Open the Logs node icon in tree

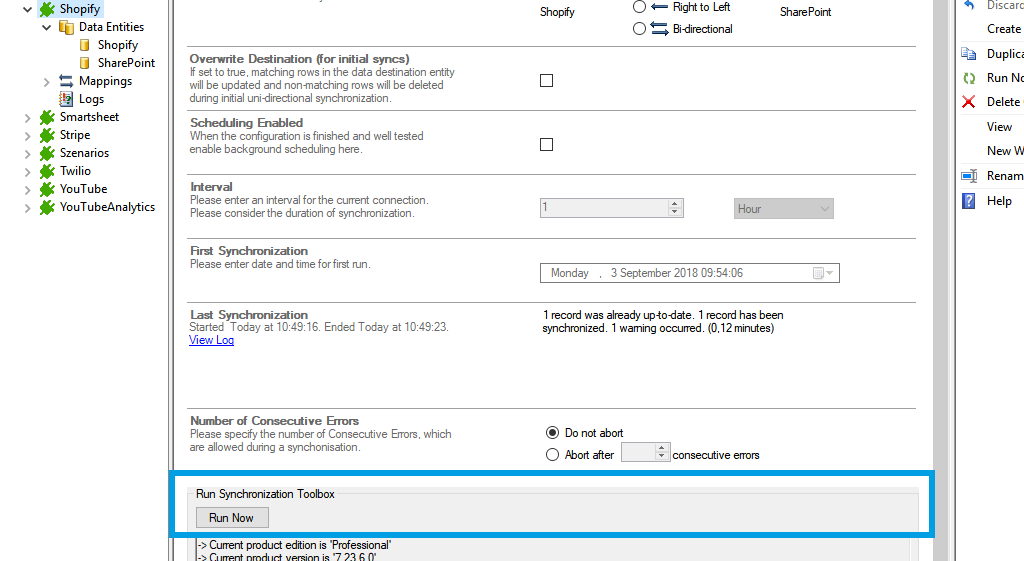coord(66,99)
